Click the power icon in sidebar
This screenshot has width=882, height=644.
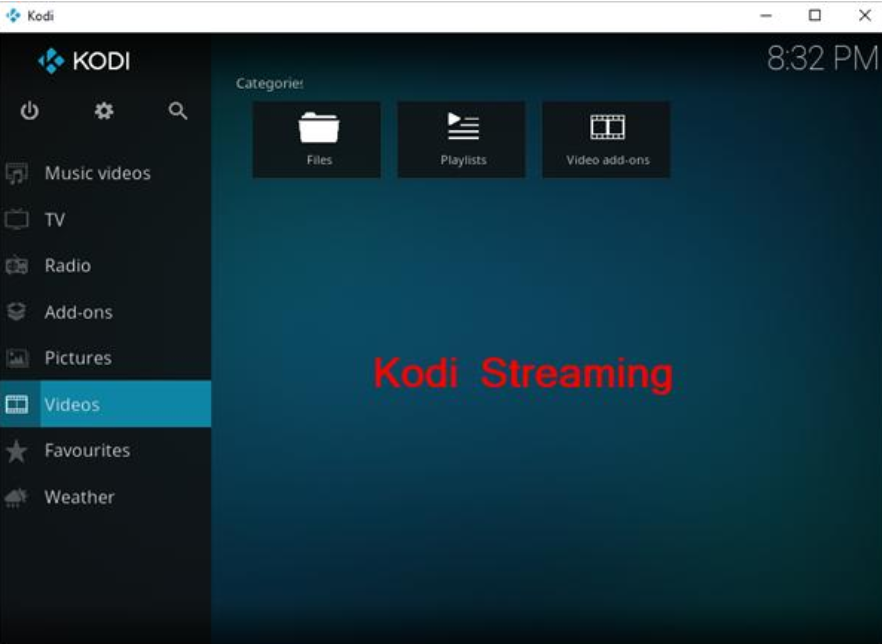coord(30,111)
